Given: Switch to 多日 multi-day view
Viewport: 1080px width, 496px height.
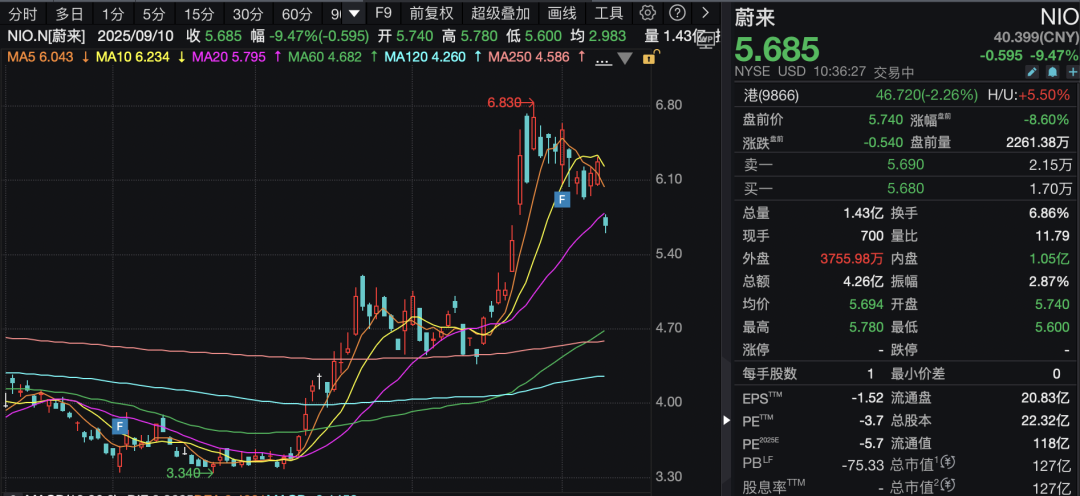Looking at the screenshot, I should pyautogui.click(x=69, y=13).
